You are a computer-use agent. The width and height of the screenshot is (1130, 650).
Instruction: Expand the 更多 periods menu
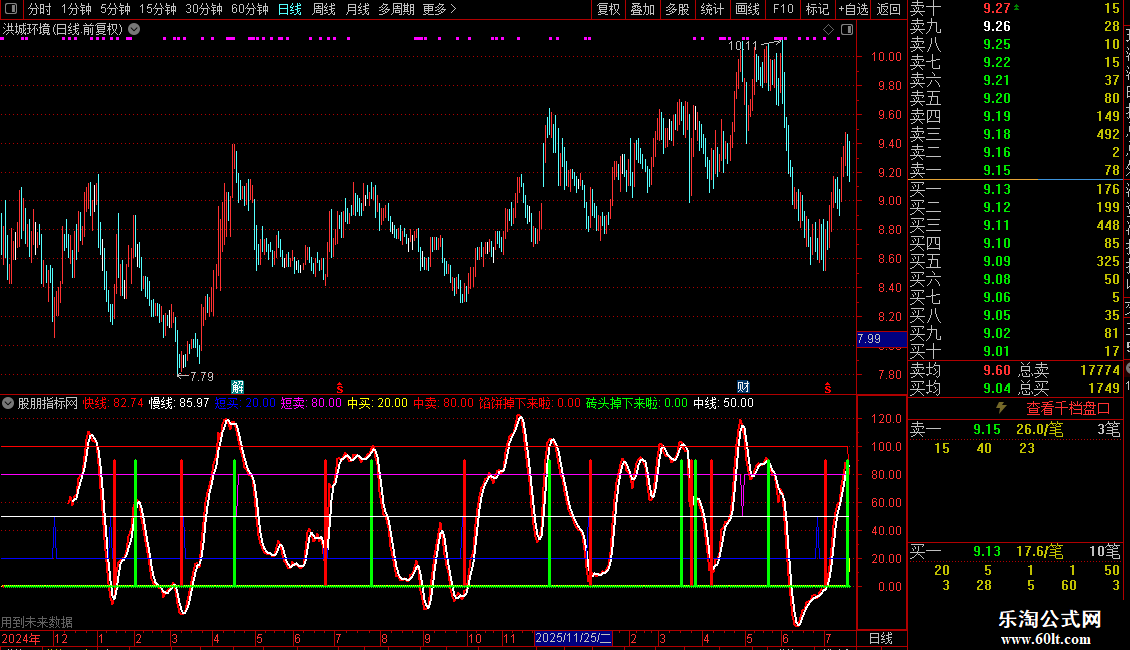pyautogui.click(x=439, y=9)
